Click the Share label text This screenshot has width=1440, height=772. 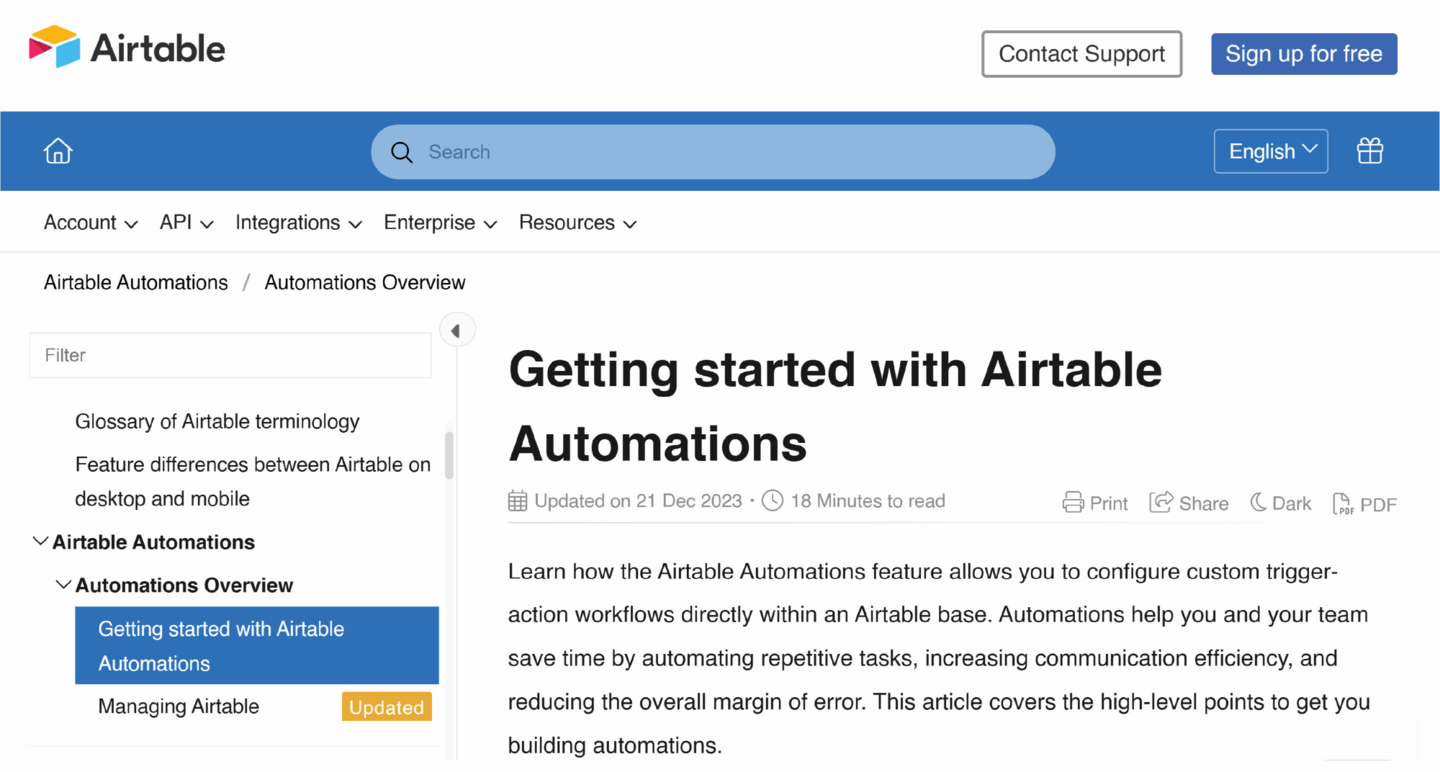pos(1204,504)
